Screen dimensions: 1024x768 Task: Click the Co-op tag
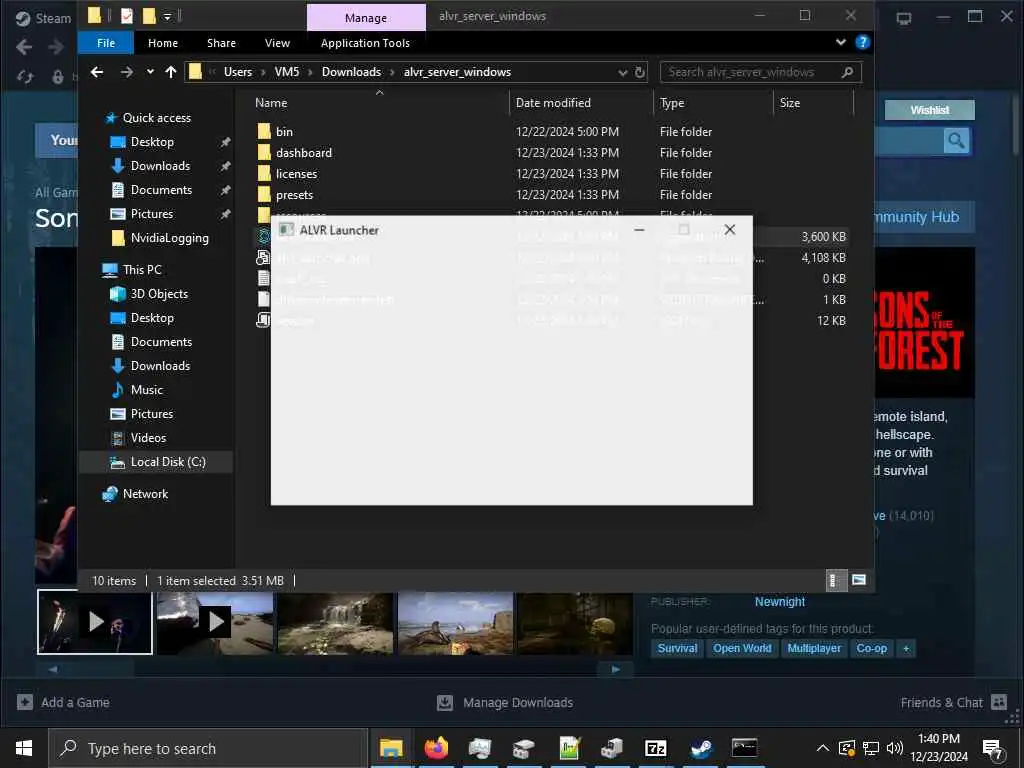[x=872, y=648]
